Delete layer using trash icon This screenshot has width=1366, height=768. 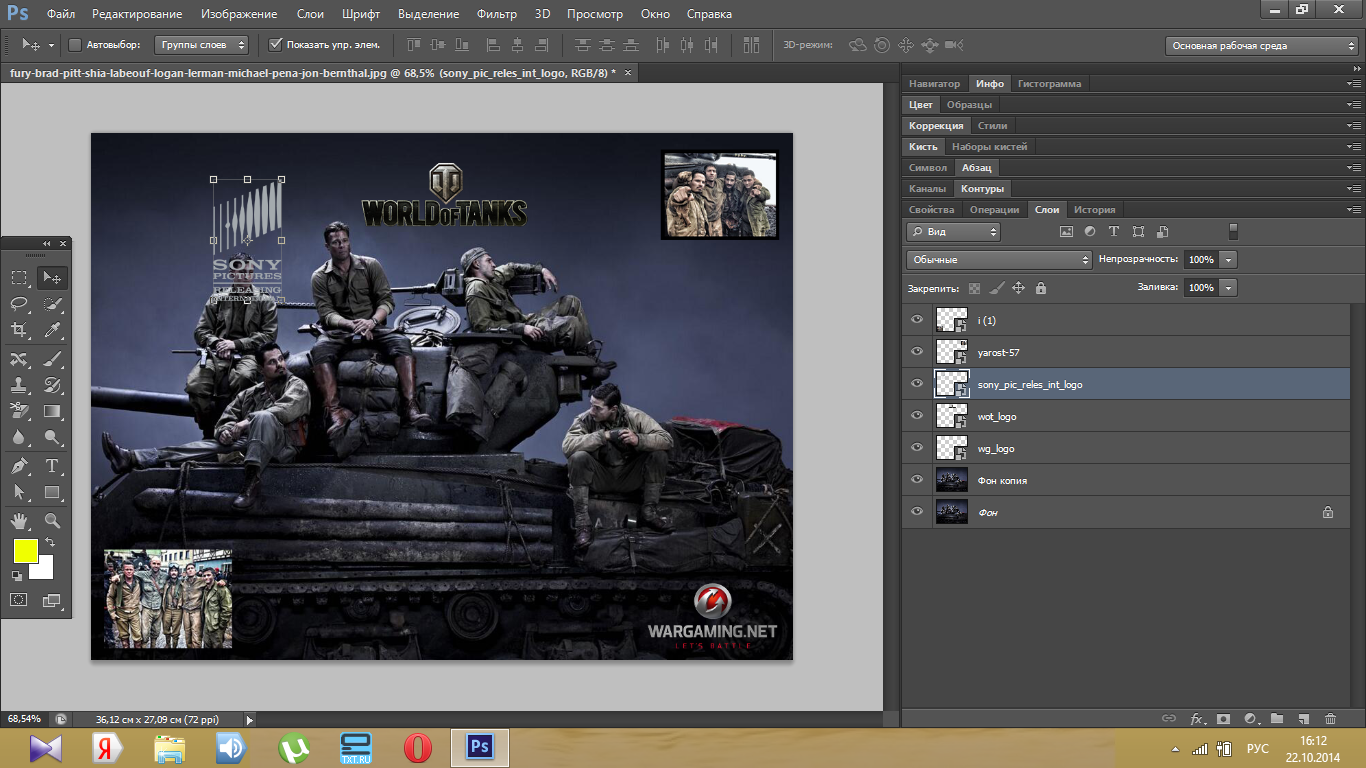point(1330,719)
